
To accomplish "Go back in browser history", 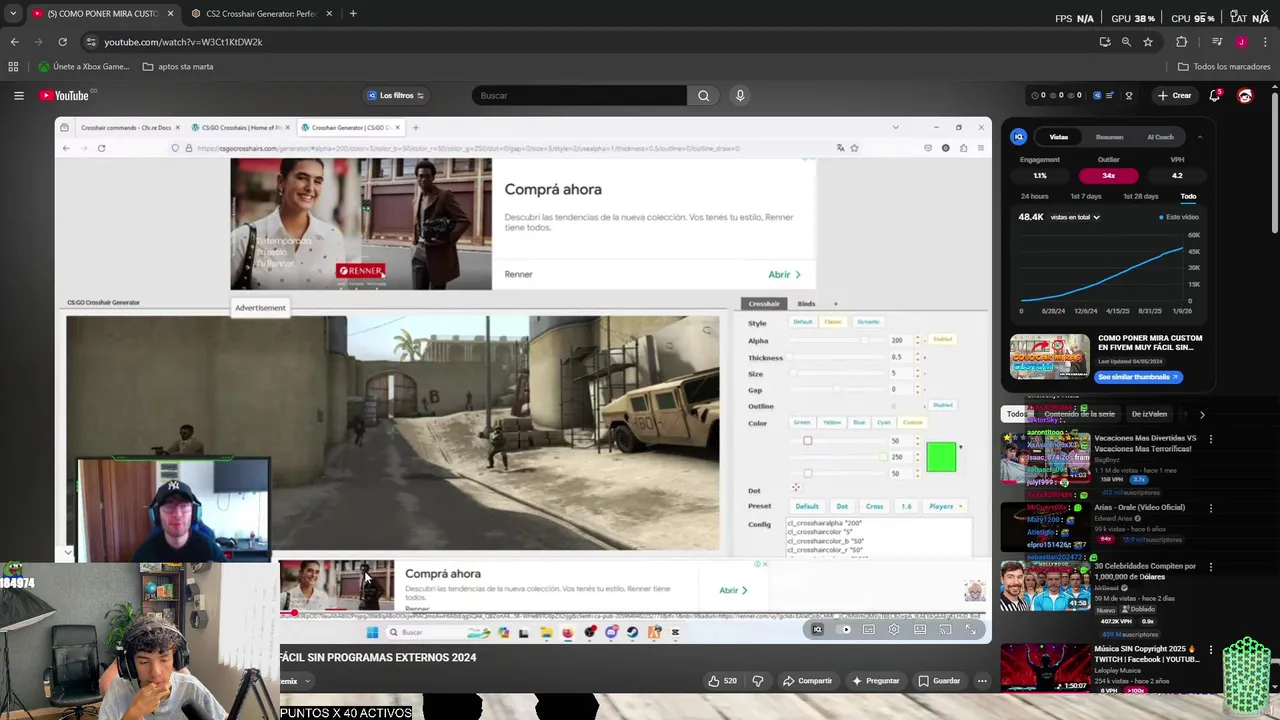I will pyautogui.click(x=15, y=42).
